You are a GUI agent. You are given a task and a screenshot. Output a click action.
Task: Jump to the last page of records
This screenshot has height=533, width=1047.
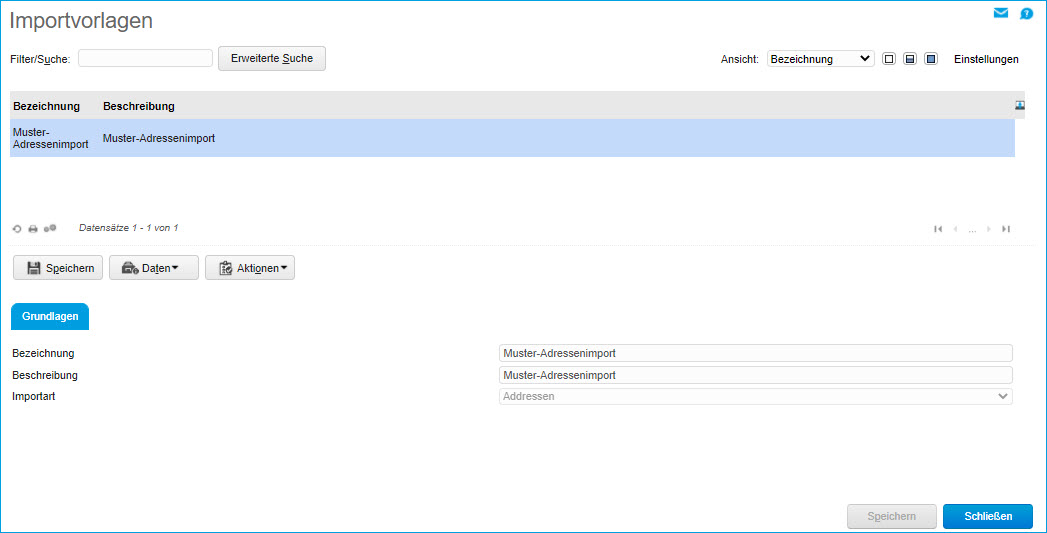(x=1006, y=229)
